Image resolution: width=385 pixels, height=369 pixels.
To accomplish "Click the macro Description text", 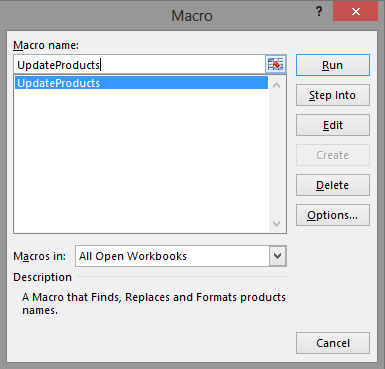I will tap(154, 304).
